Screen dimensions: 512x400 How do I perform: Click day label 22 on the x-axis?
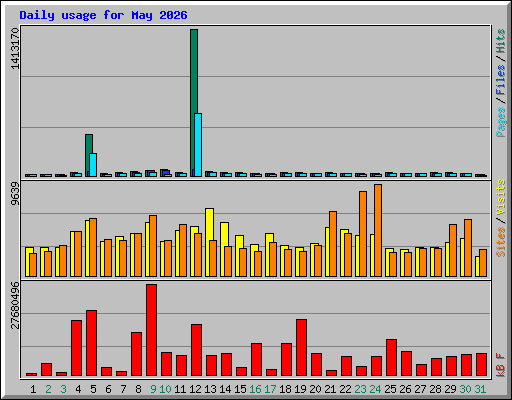[x=345, y=389]
